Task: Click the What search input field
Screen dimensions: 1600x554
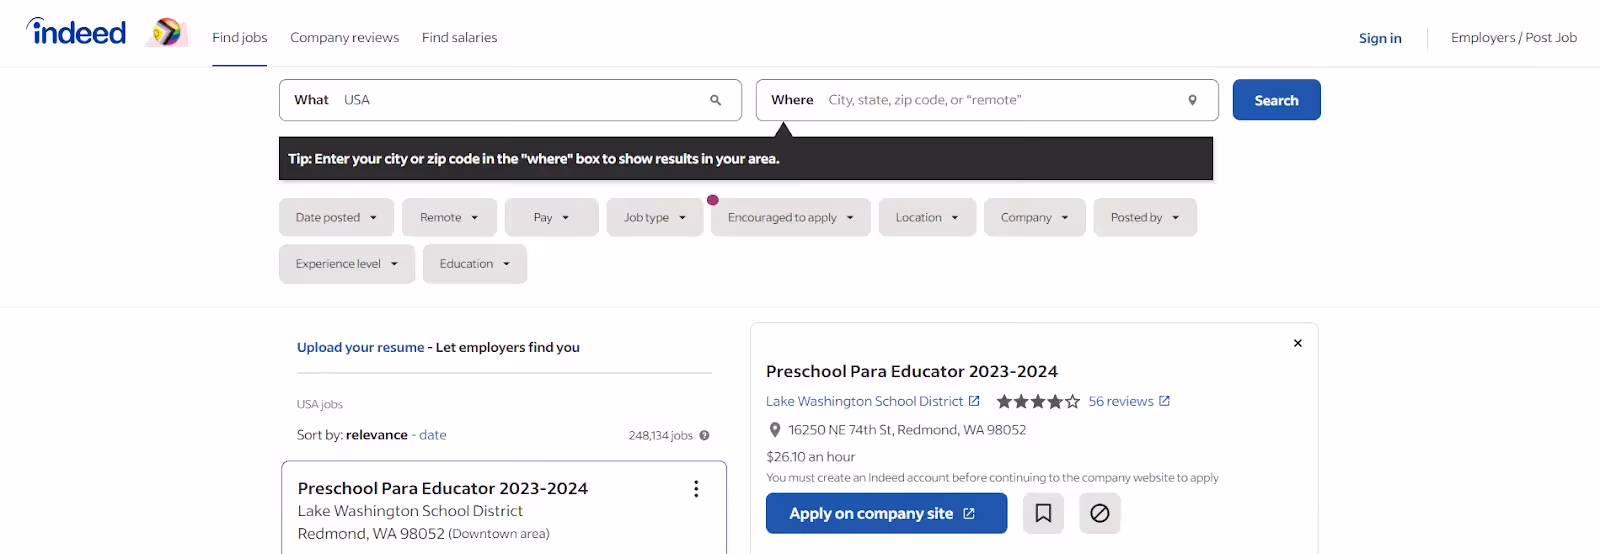Action: tap(510, 100)
